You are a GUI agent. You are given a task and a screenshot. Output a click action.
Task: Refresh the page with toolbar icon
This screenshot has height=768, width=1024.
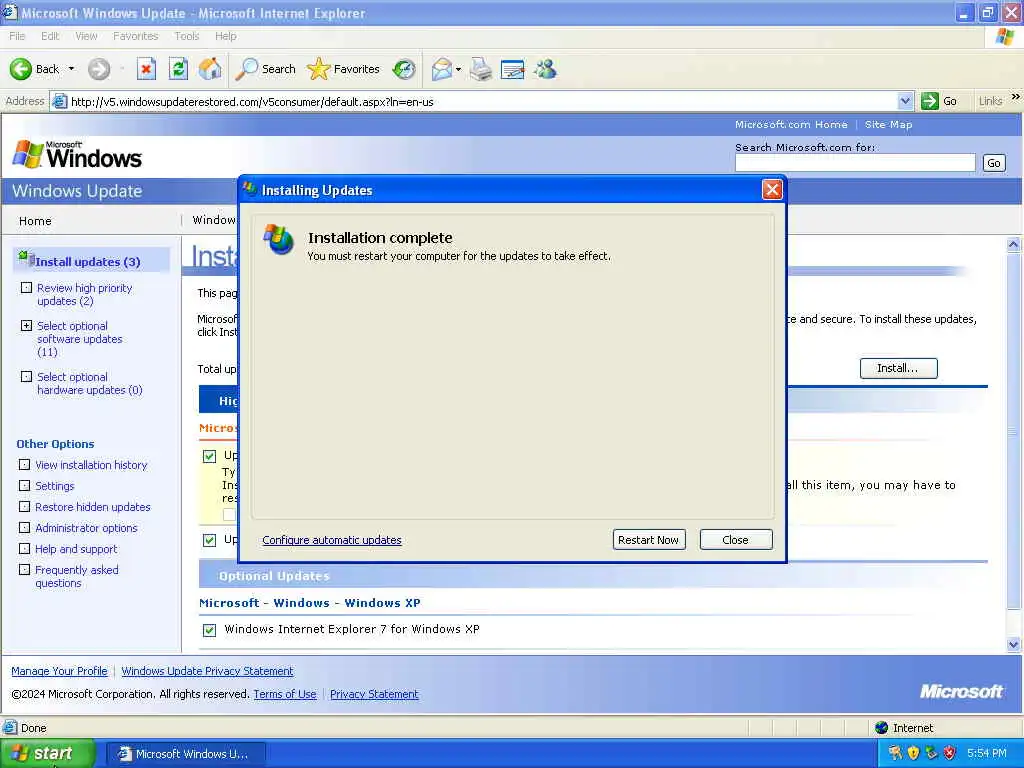pos(178,69)
